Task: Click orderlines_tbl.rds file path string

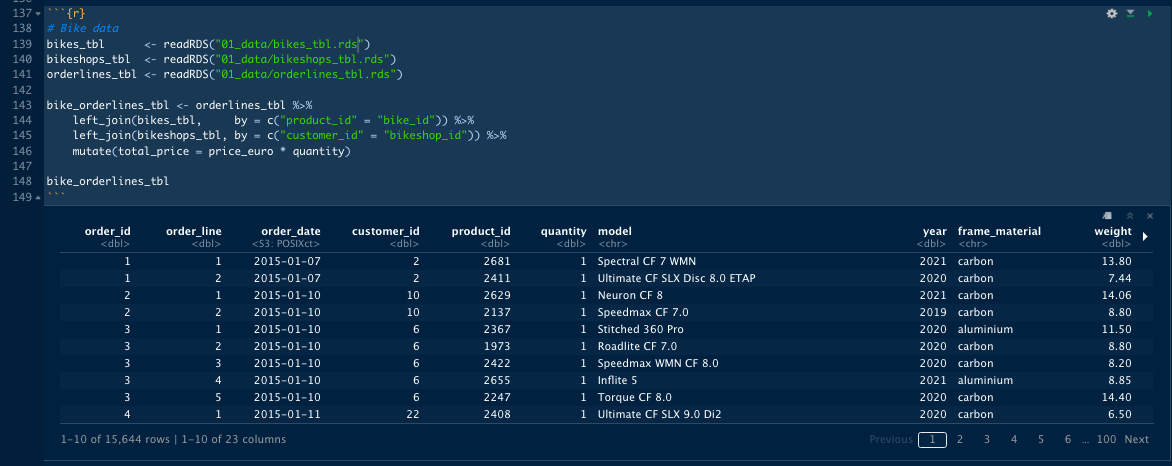Action: [306, 75]
